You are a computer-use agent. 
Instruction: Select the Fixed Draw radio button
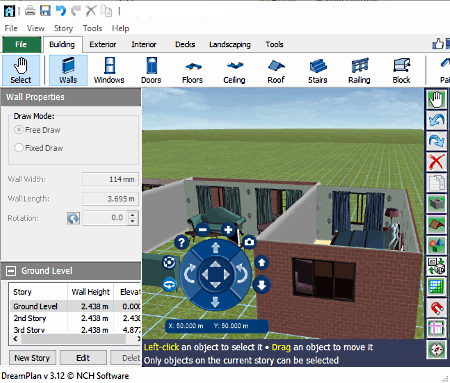19,148
